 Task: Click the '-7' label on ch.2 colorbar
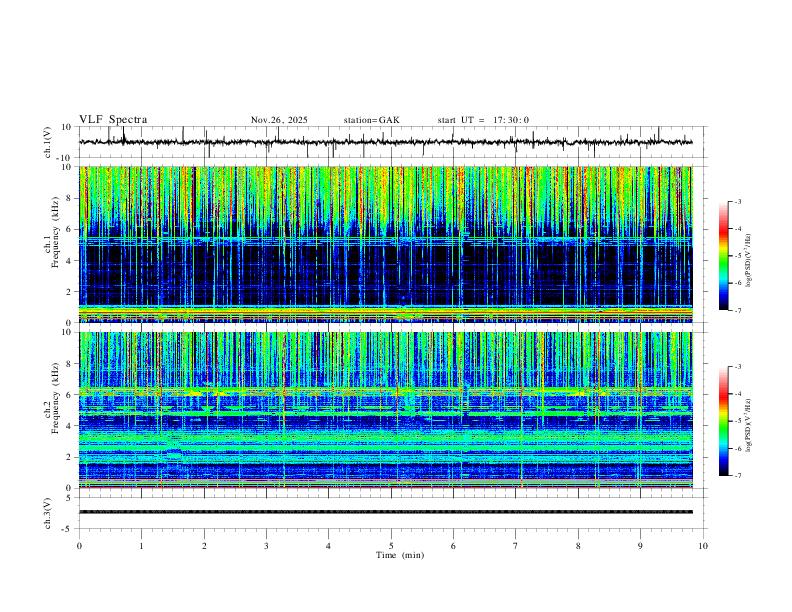(737, 475)
